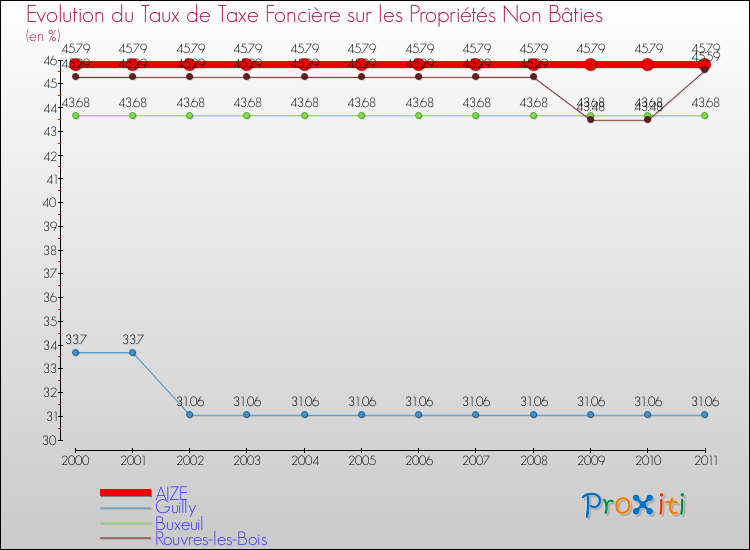Click Buxeuil green data point for 2004
This screenshot has width=750, height=550.
pos(305,116)
